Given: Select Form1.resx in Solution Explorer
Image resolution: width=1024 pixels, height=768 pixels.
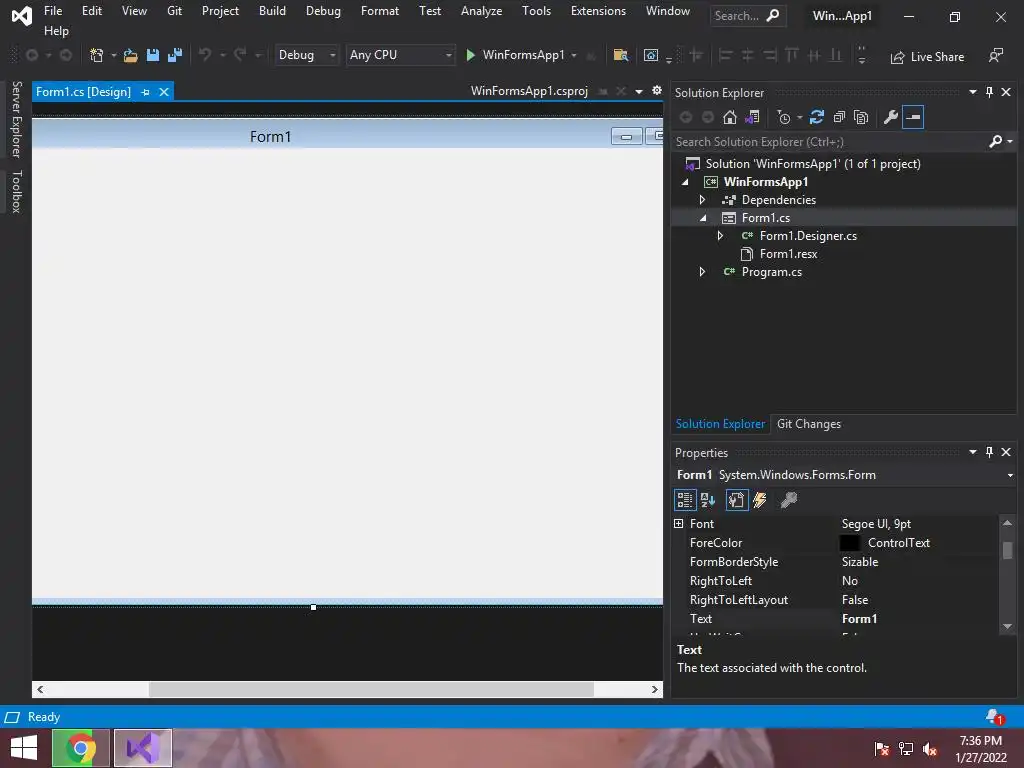Looking at the screenshot, I should pos(788,254).
